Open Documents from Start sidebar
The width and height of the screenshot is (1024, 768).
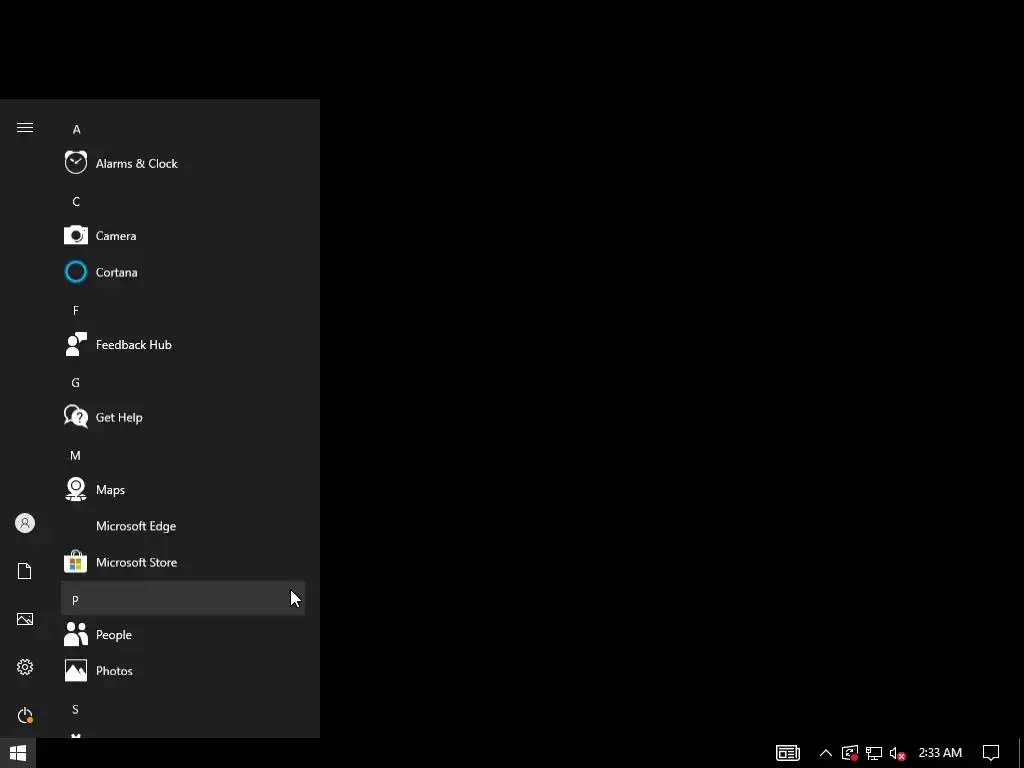(x=25, y=571)
